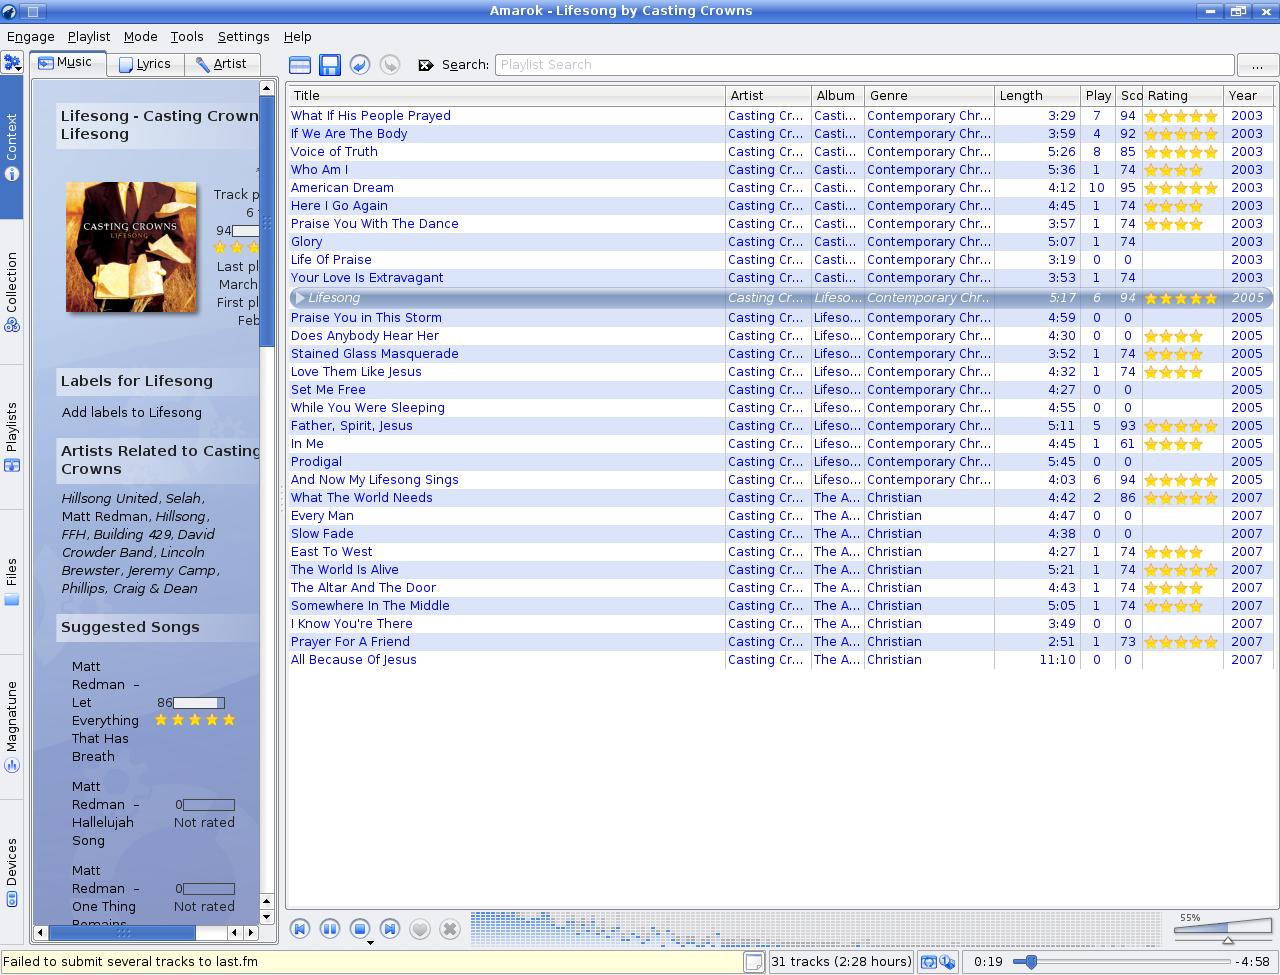1280x975 pixels.
Task: Open the Settings menu
Action: click(x=243, y=36)
